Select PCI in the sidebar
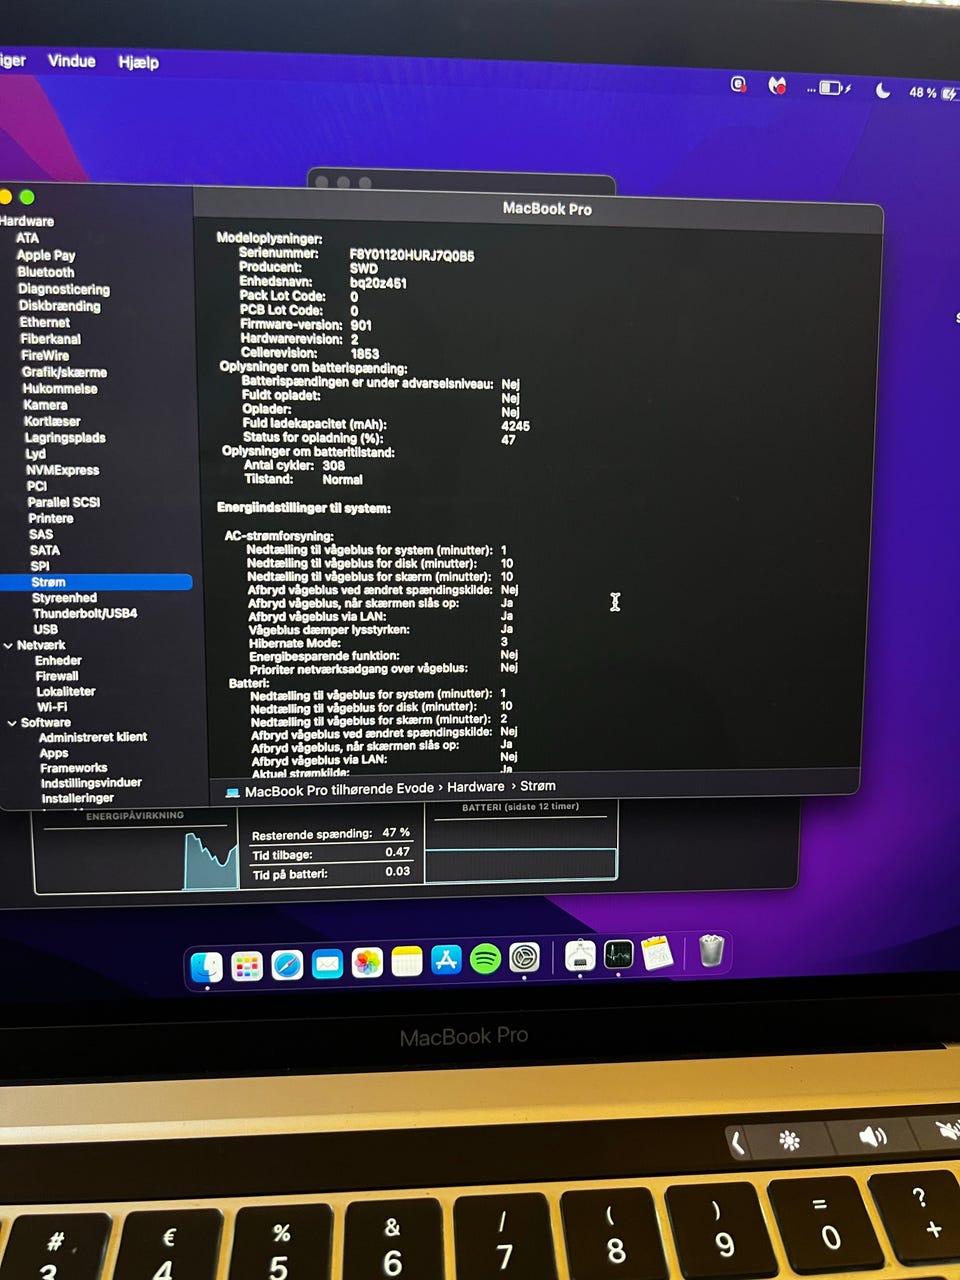This screenshot has width=960, height=1280. click(37, 486)
